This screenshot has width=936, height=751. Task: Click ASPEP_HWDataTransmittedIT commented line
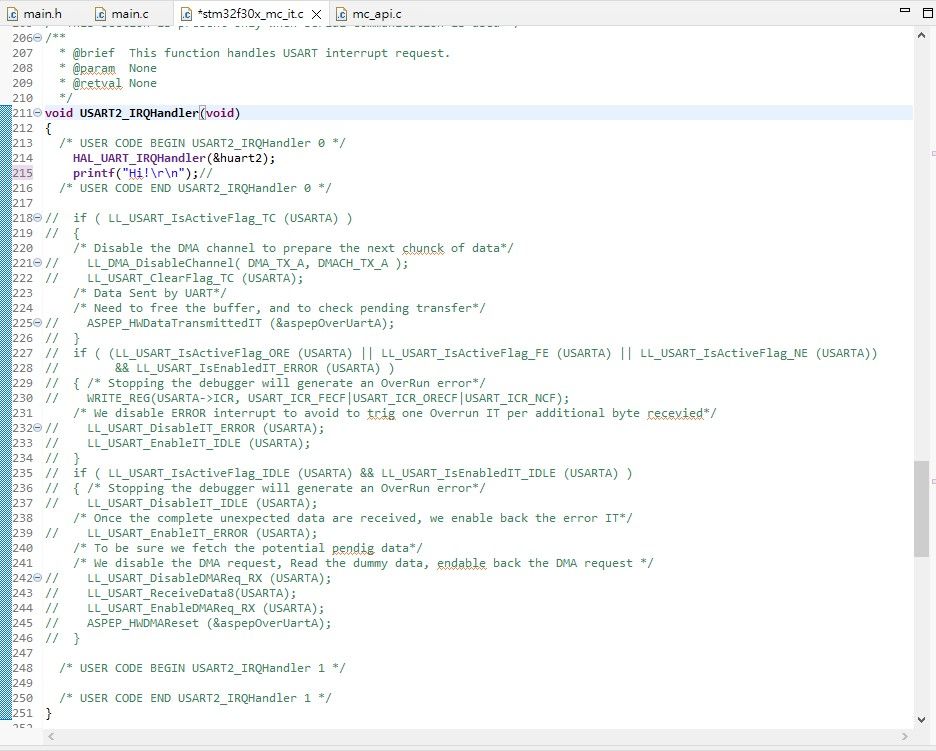tap(220, 323)
